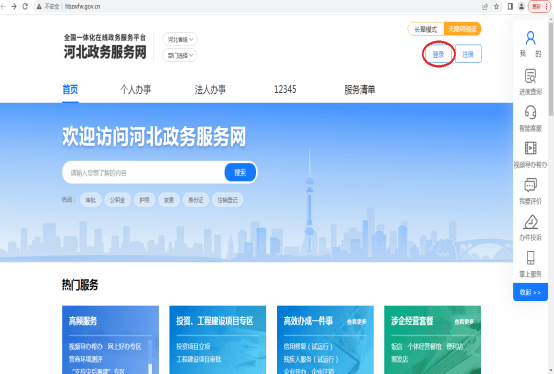Open 视频导办帮办 link in 高频服务 card

pyautogui.click(x=86, y=347)
